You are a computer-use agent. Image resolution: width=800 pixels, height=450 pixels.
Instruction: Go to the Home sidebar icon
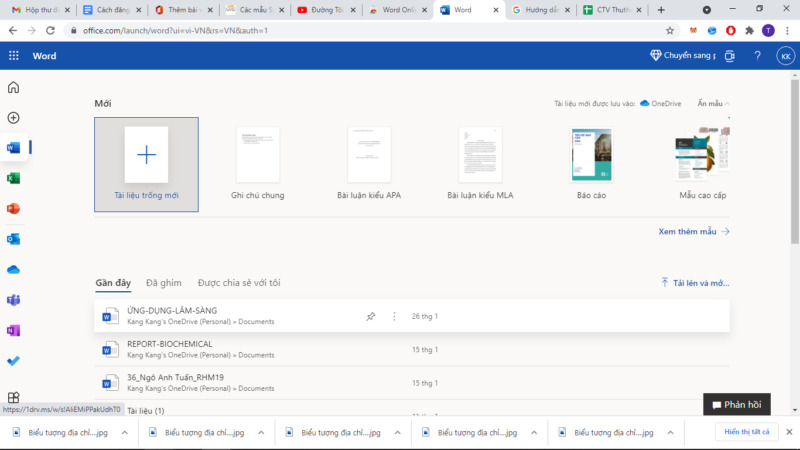click(14, 87)
